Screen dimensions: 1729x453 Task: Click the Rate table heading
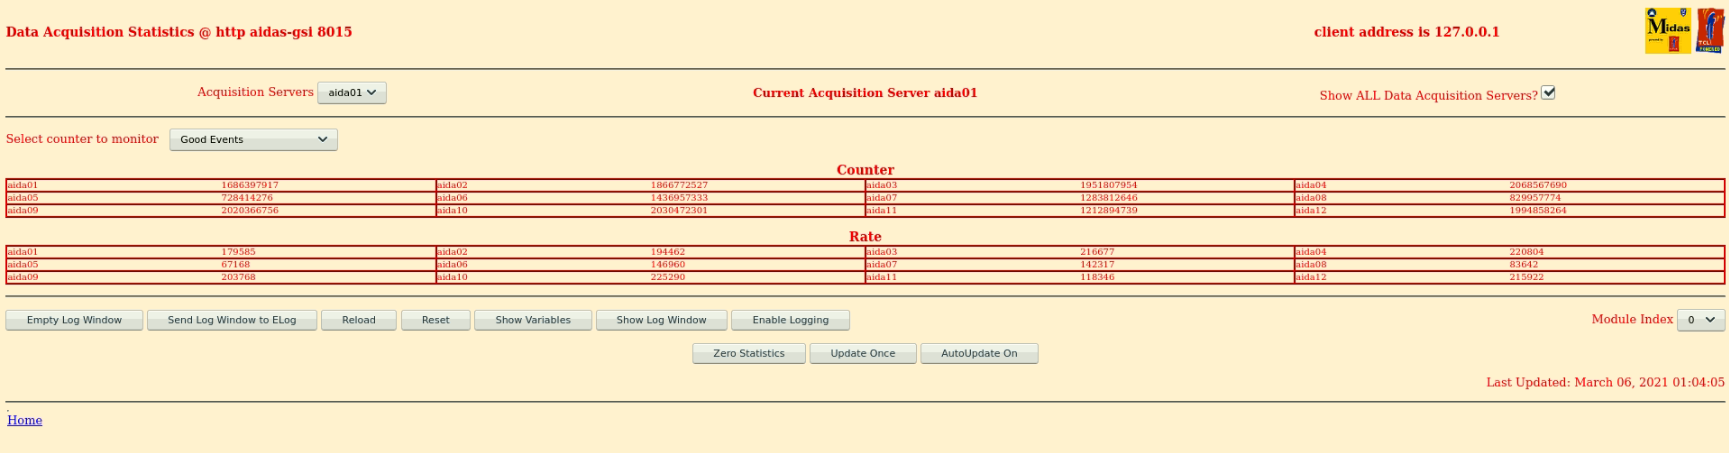(x=865, y=237)
